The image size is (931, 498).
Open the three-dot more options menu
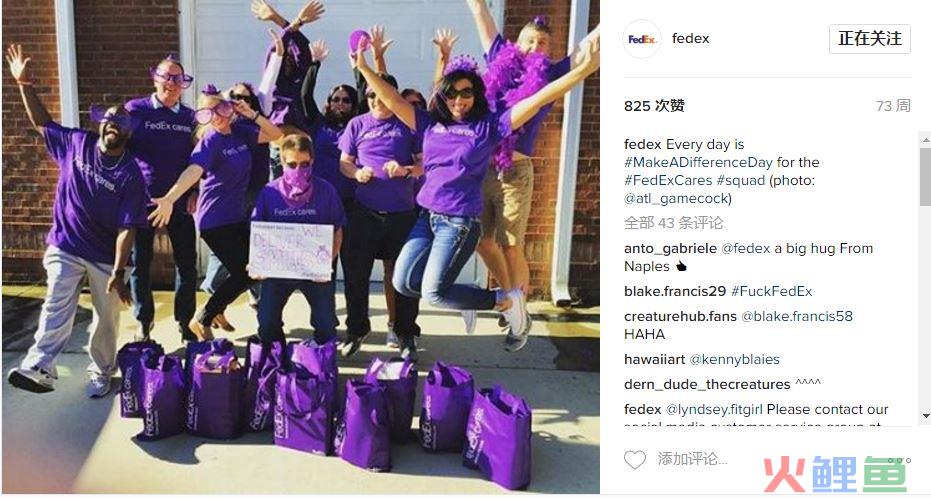click(900, 460)
